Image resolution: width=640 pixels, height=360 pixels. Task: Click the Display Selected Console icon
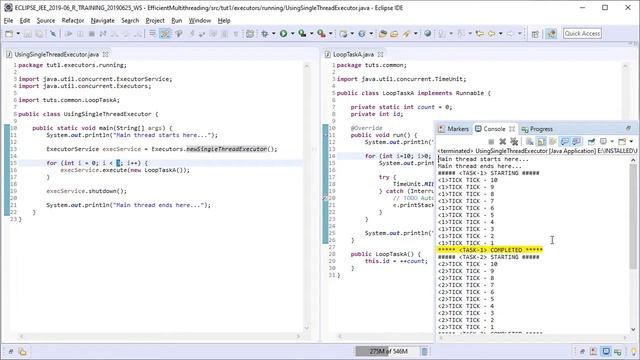pyautogui.click(x=603, y=142)
